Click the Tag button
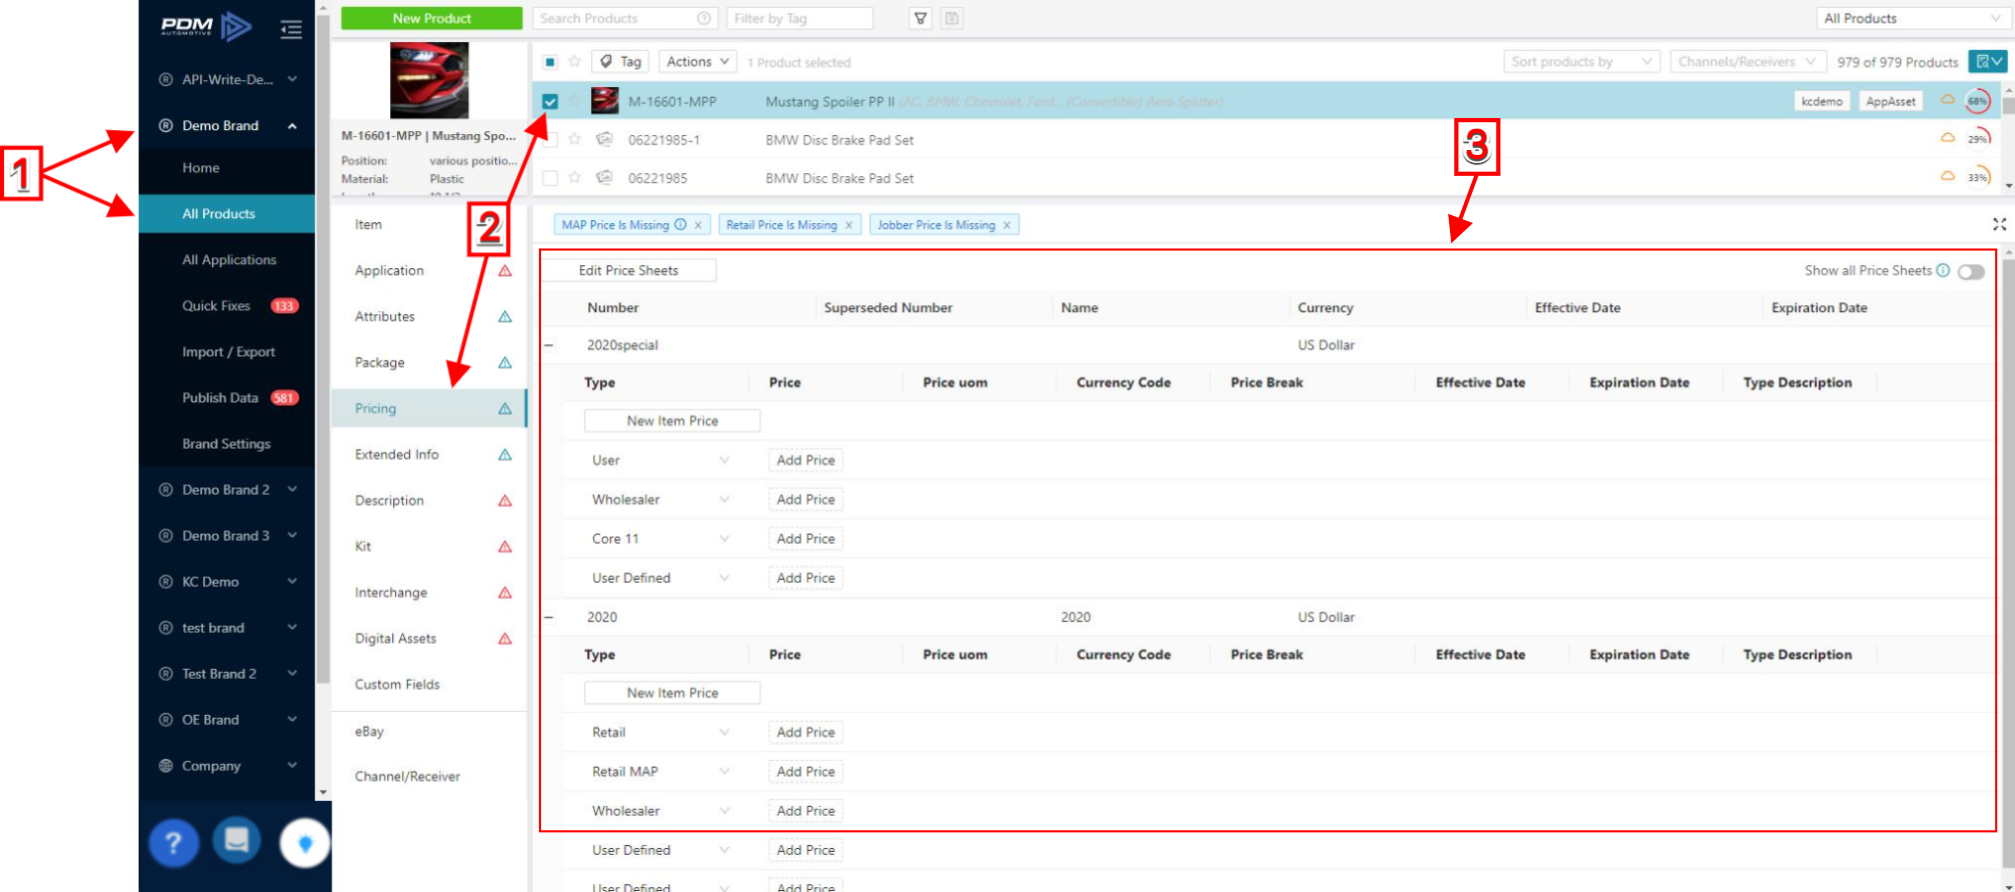Image resolution: width=2015 pixels, height=892 pixels. 621,61
